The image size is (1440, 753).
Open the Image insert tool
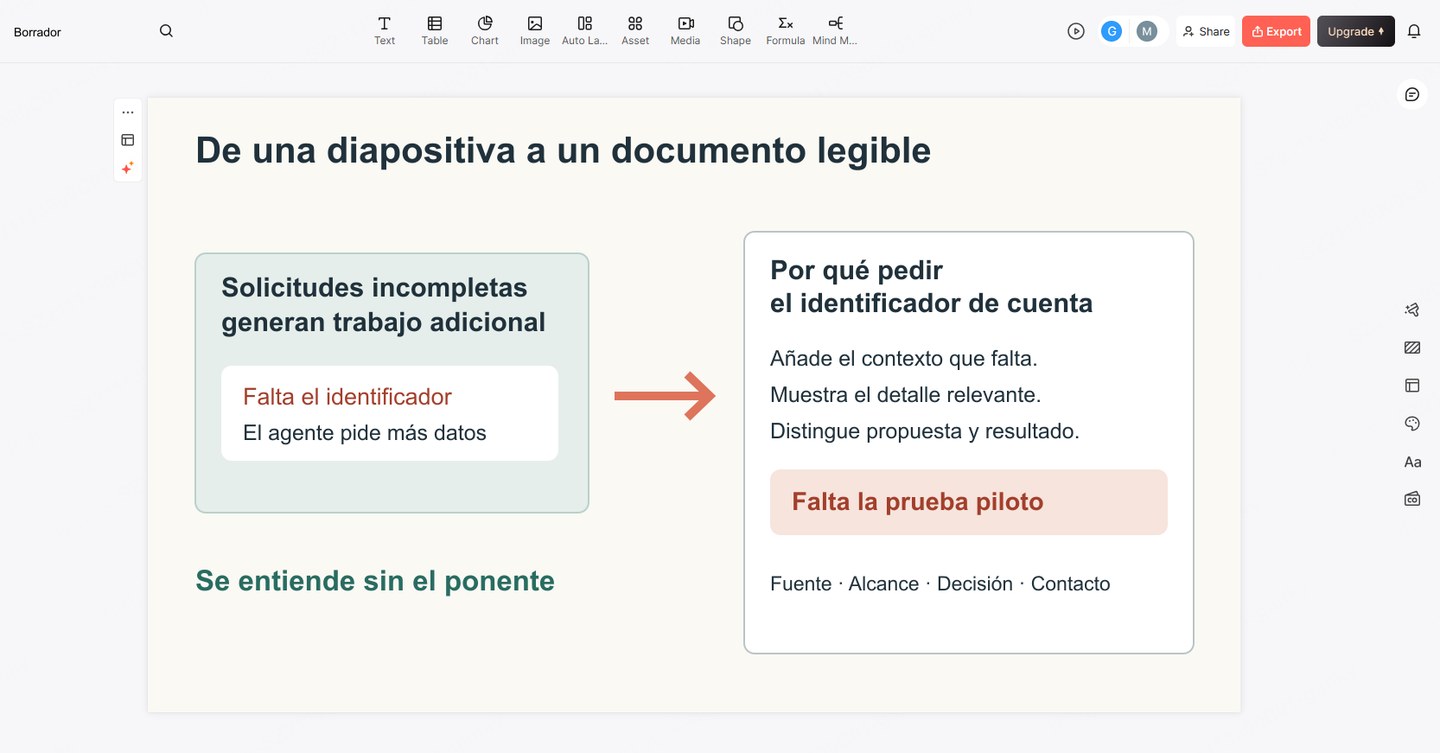pyautogui.click(x=535, y=31)
